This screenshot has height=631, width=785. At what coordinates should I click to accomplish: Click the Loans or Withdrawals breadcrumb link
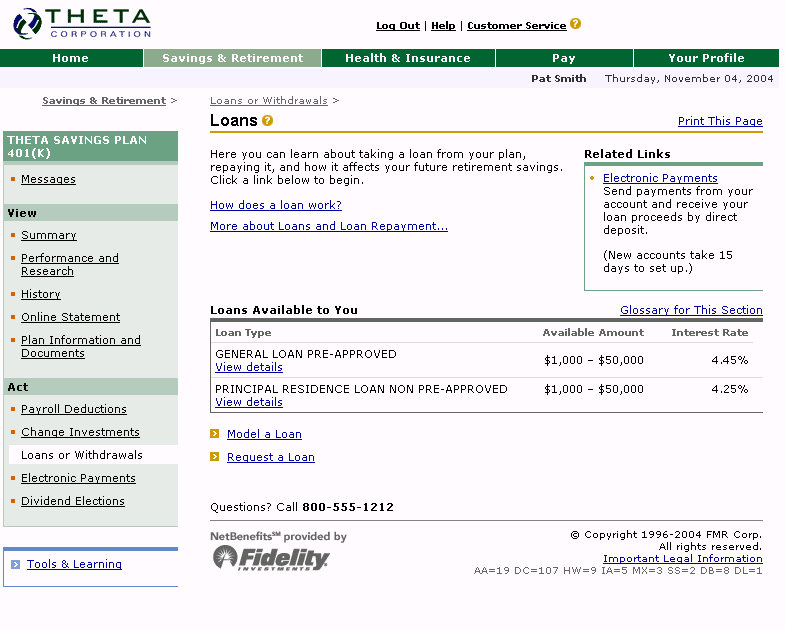pyautogui.click(x=269, y=101)
